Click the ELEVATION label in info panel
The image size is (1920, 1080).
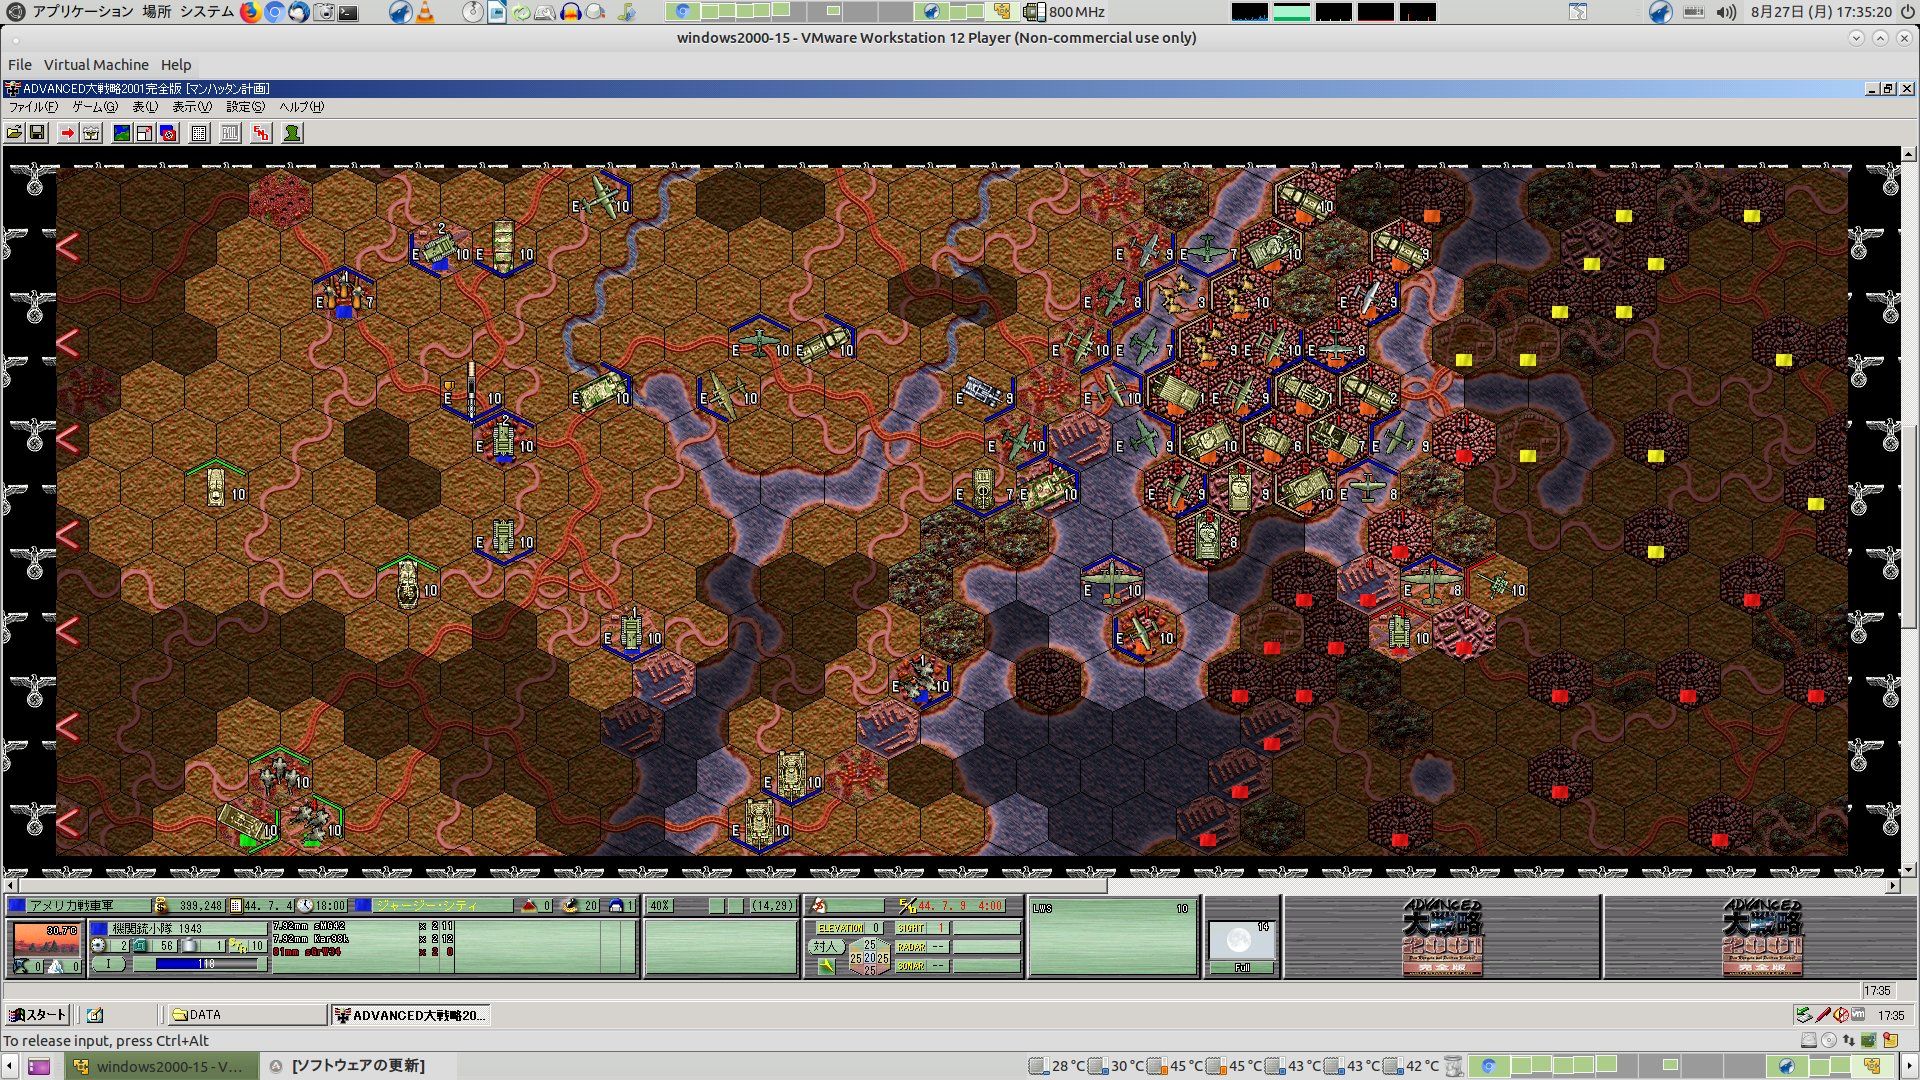(x=841, y=929)
